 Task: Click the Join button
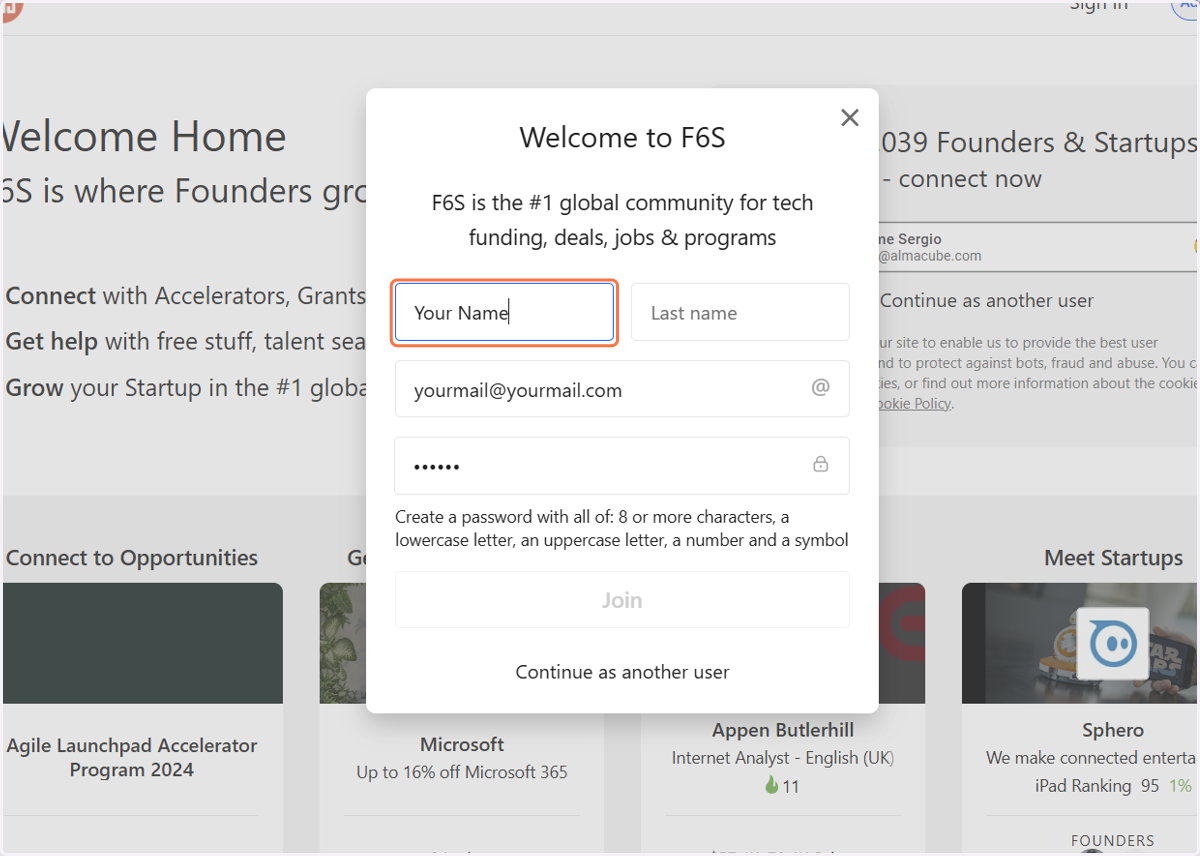pos(622,600)
